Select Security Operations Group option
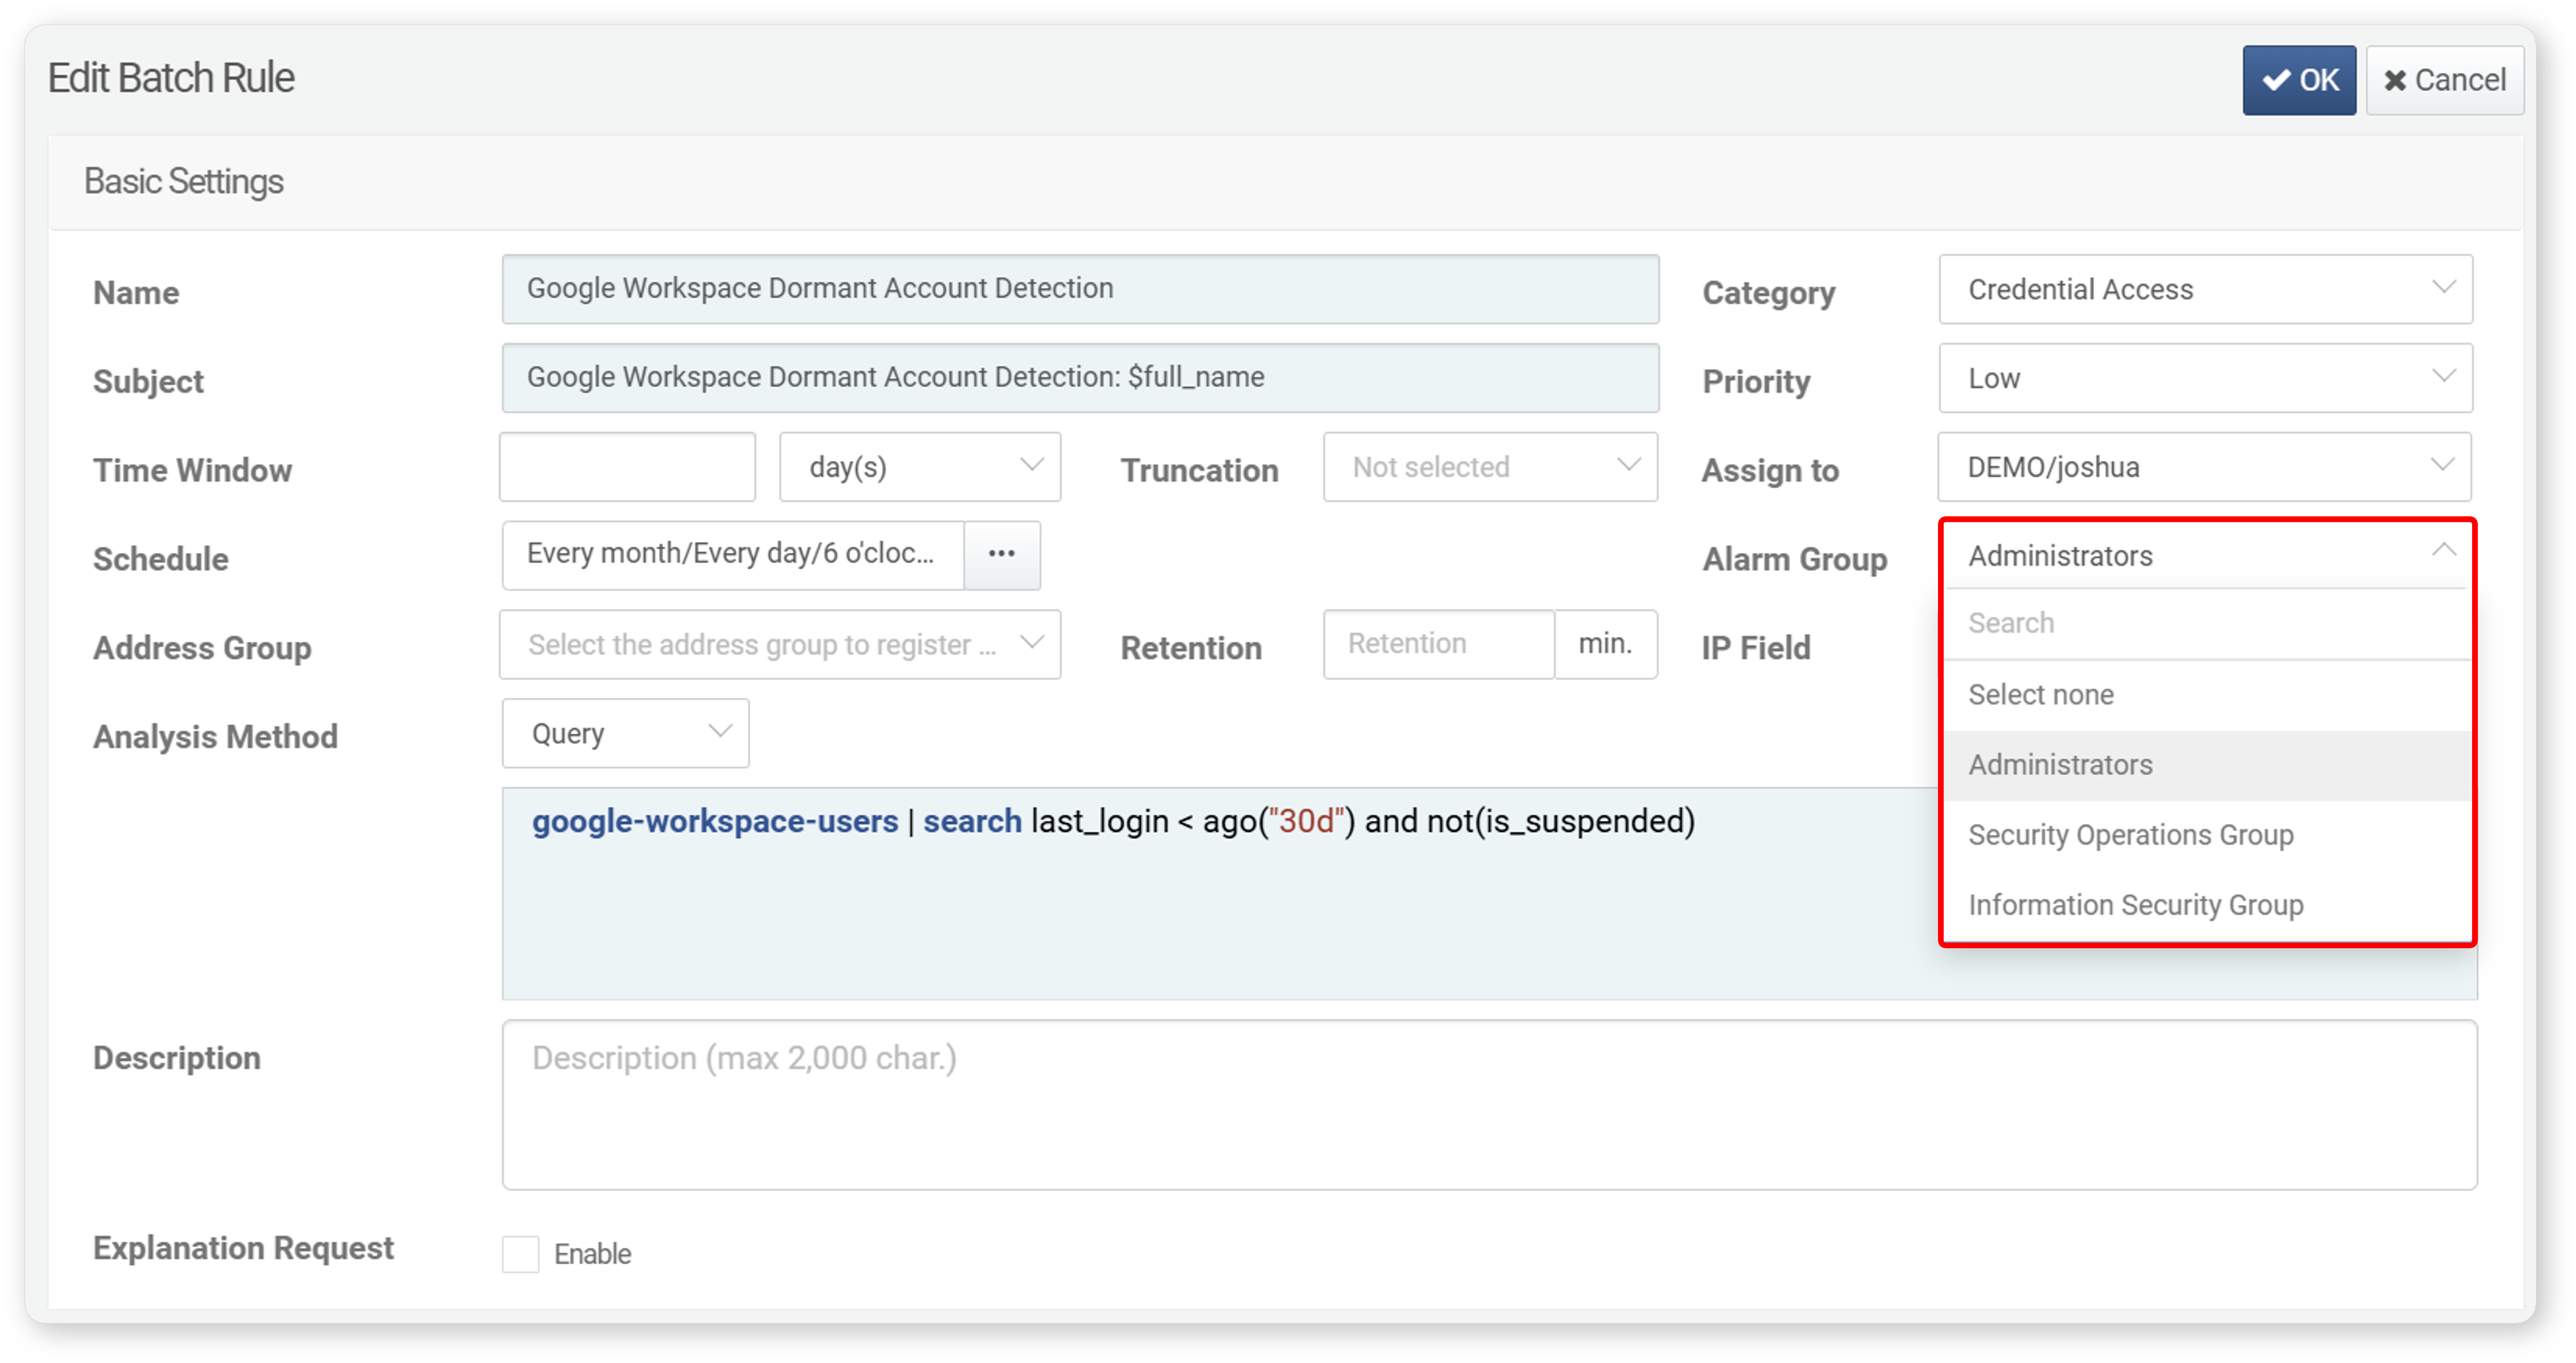2576x1363 pixels. pyautogui.click(x=2207, y=835)
